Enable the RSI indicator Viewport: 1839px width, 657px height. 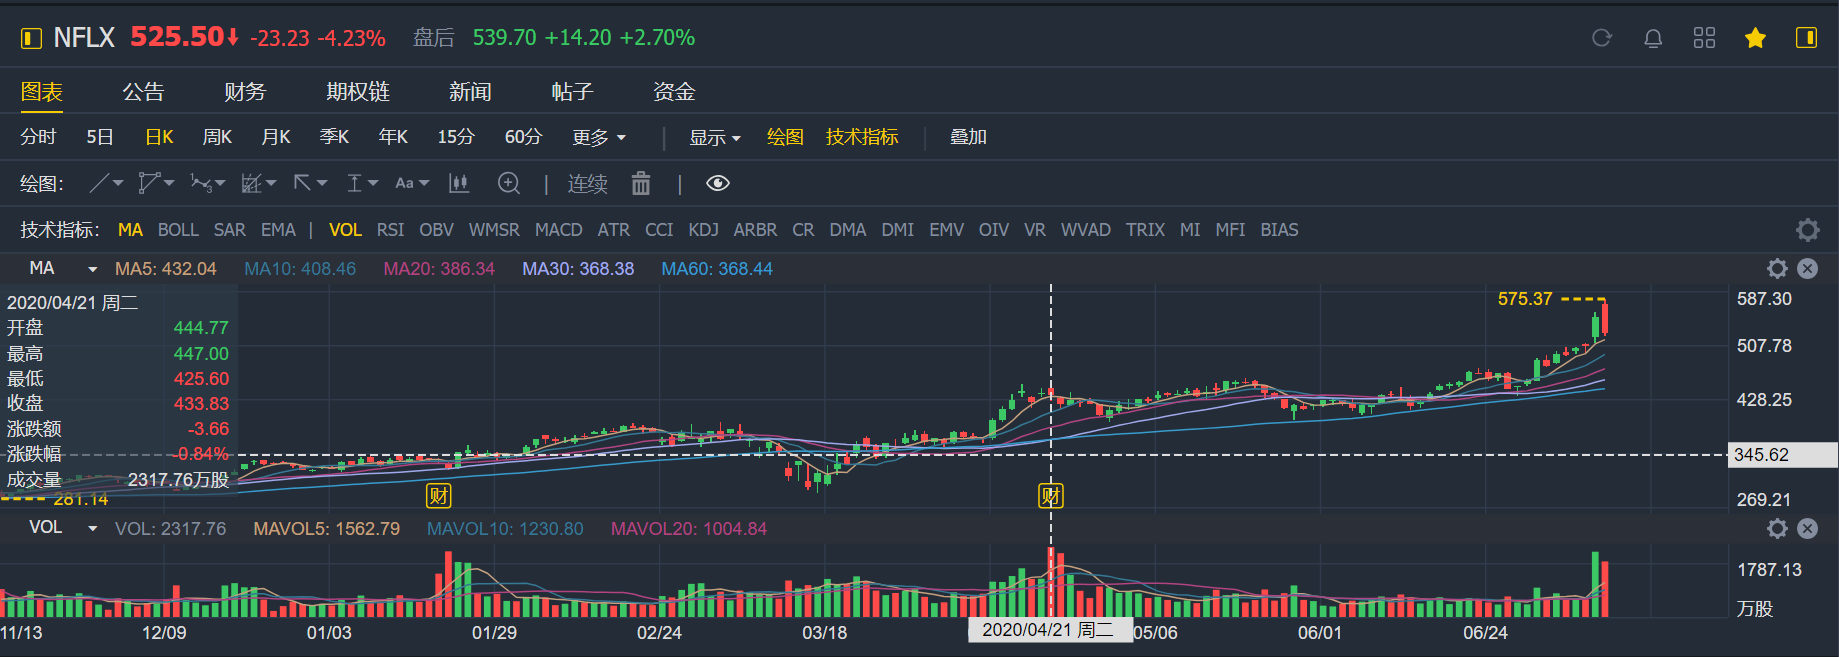(x=390, y=230)
